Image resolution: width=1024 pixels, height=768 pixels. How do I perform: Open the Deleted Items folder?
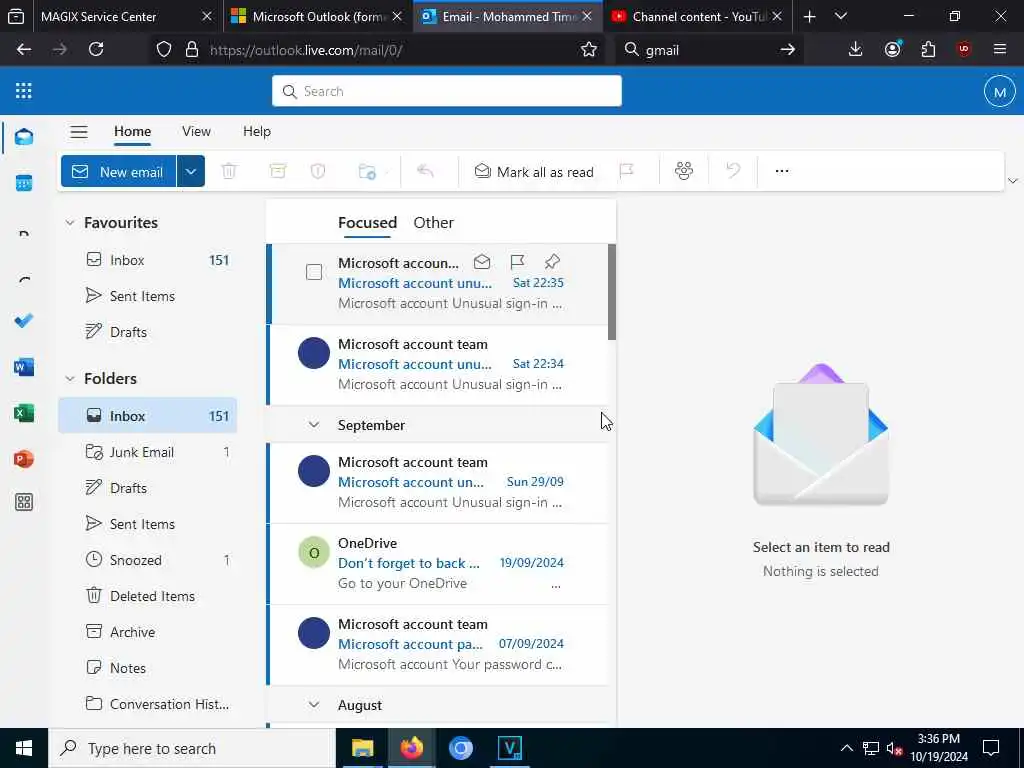pos(148,596)
